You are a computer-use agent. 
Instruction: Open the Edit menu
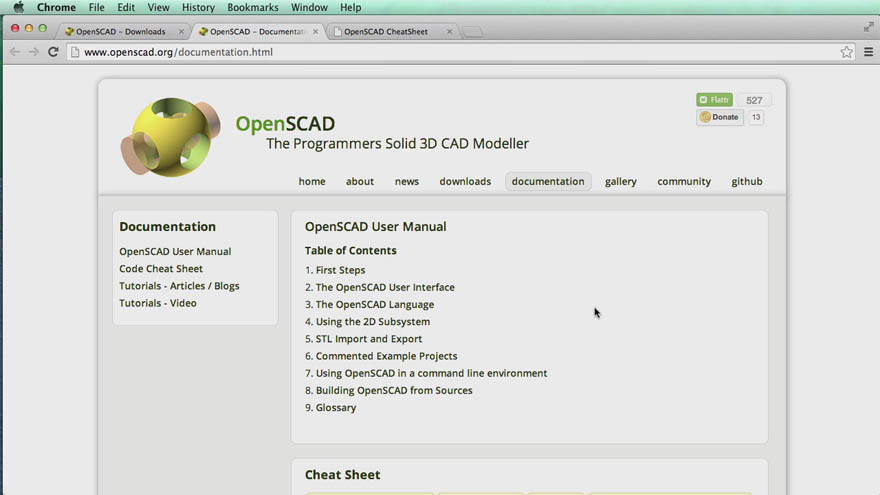(x=126, y=7)
